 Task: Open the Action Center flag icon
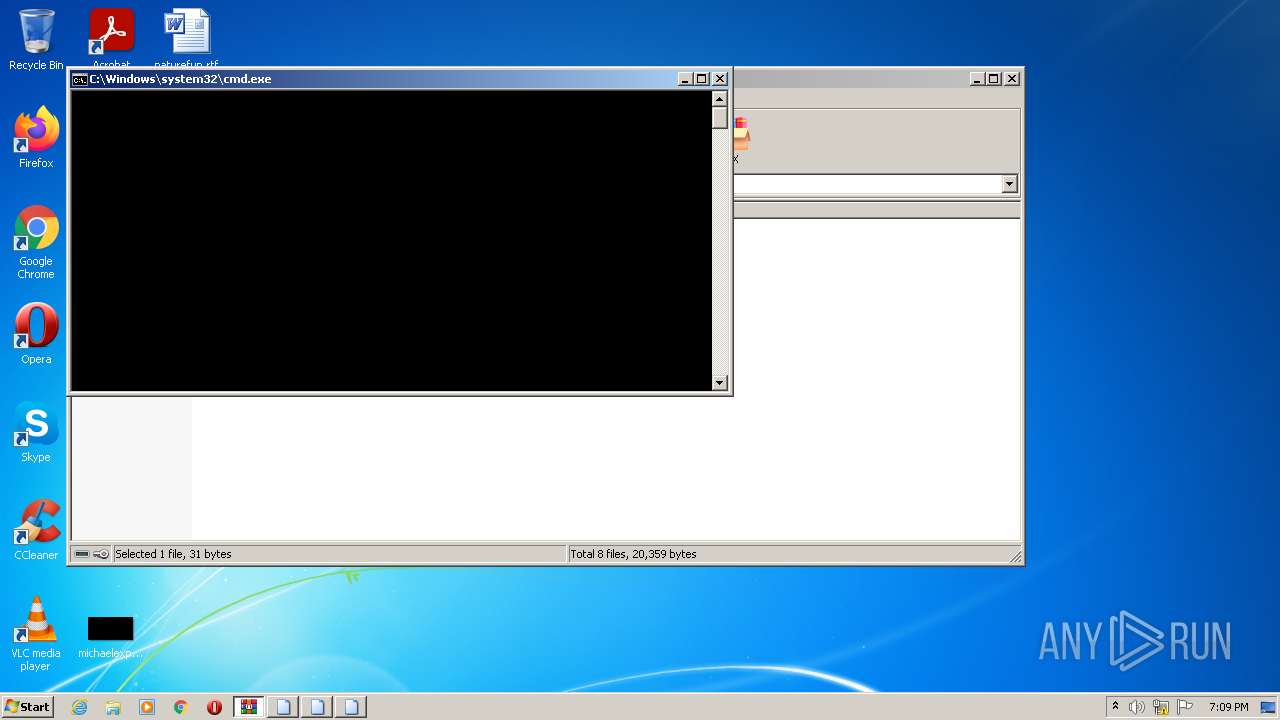point(1185,707)
